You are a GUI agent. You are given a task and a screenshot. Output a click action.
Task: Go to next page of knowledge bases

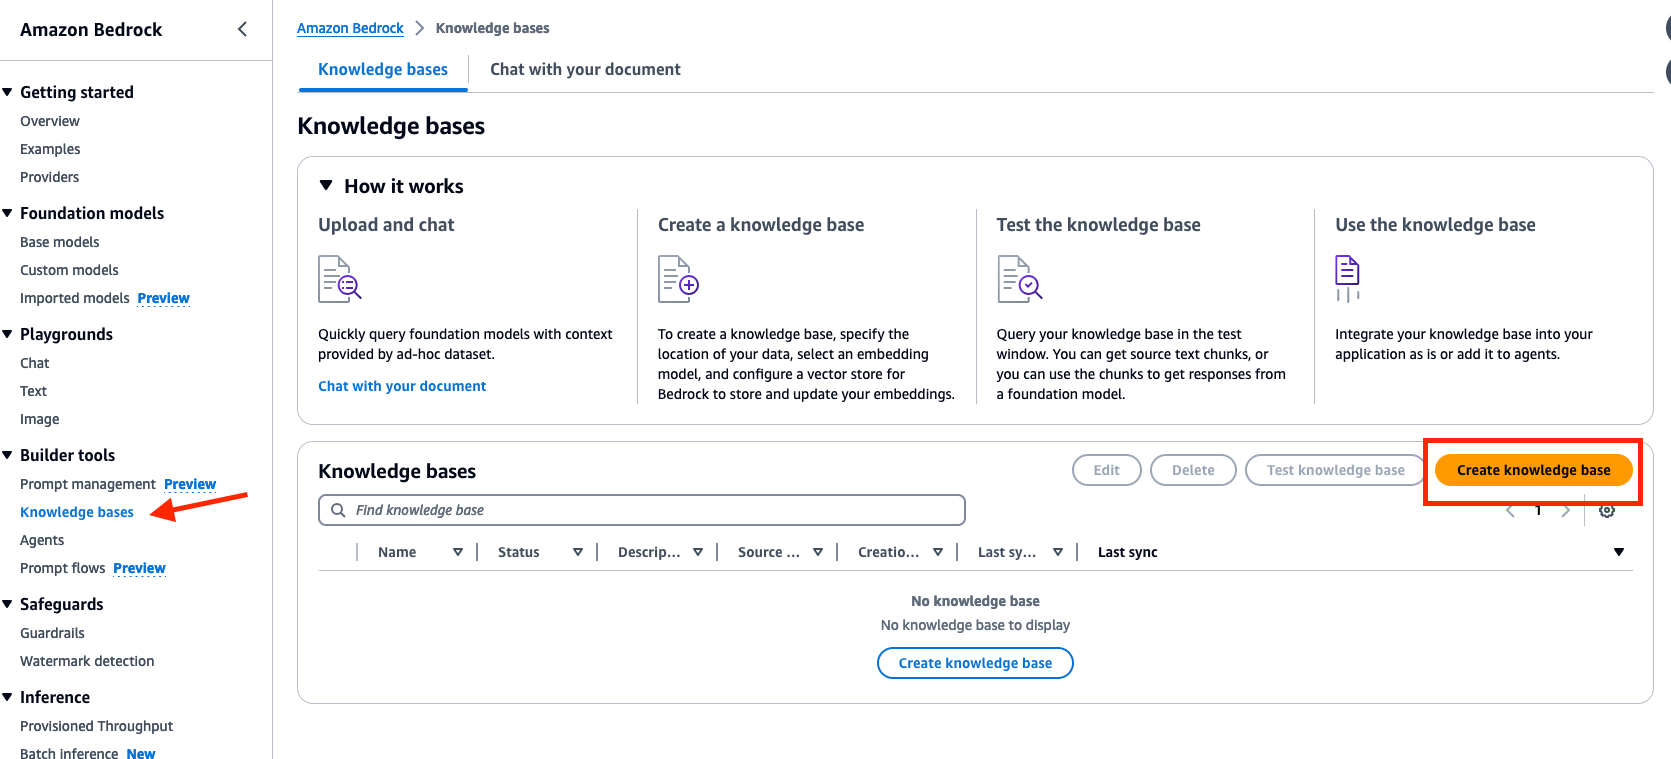(1566, 511)
